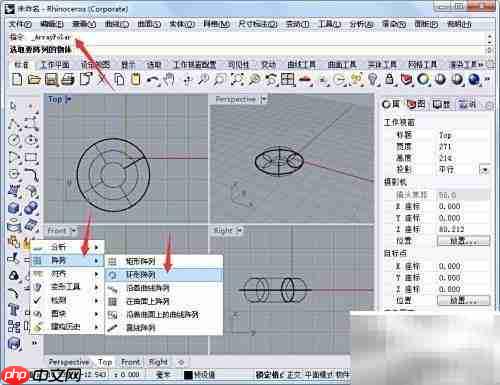This screenshot has height=385, width=500.
Task: Switch to the 曲线工具 toolbar tab
Action: pyautogui.click(x=302, y=64)
